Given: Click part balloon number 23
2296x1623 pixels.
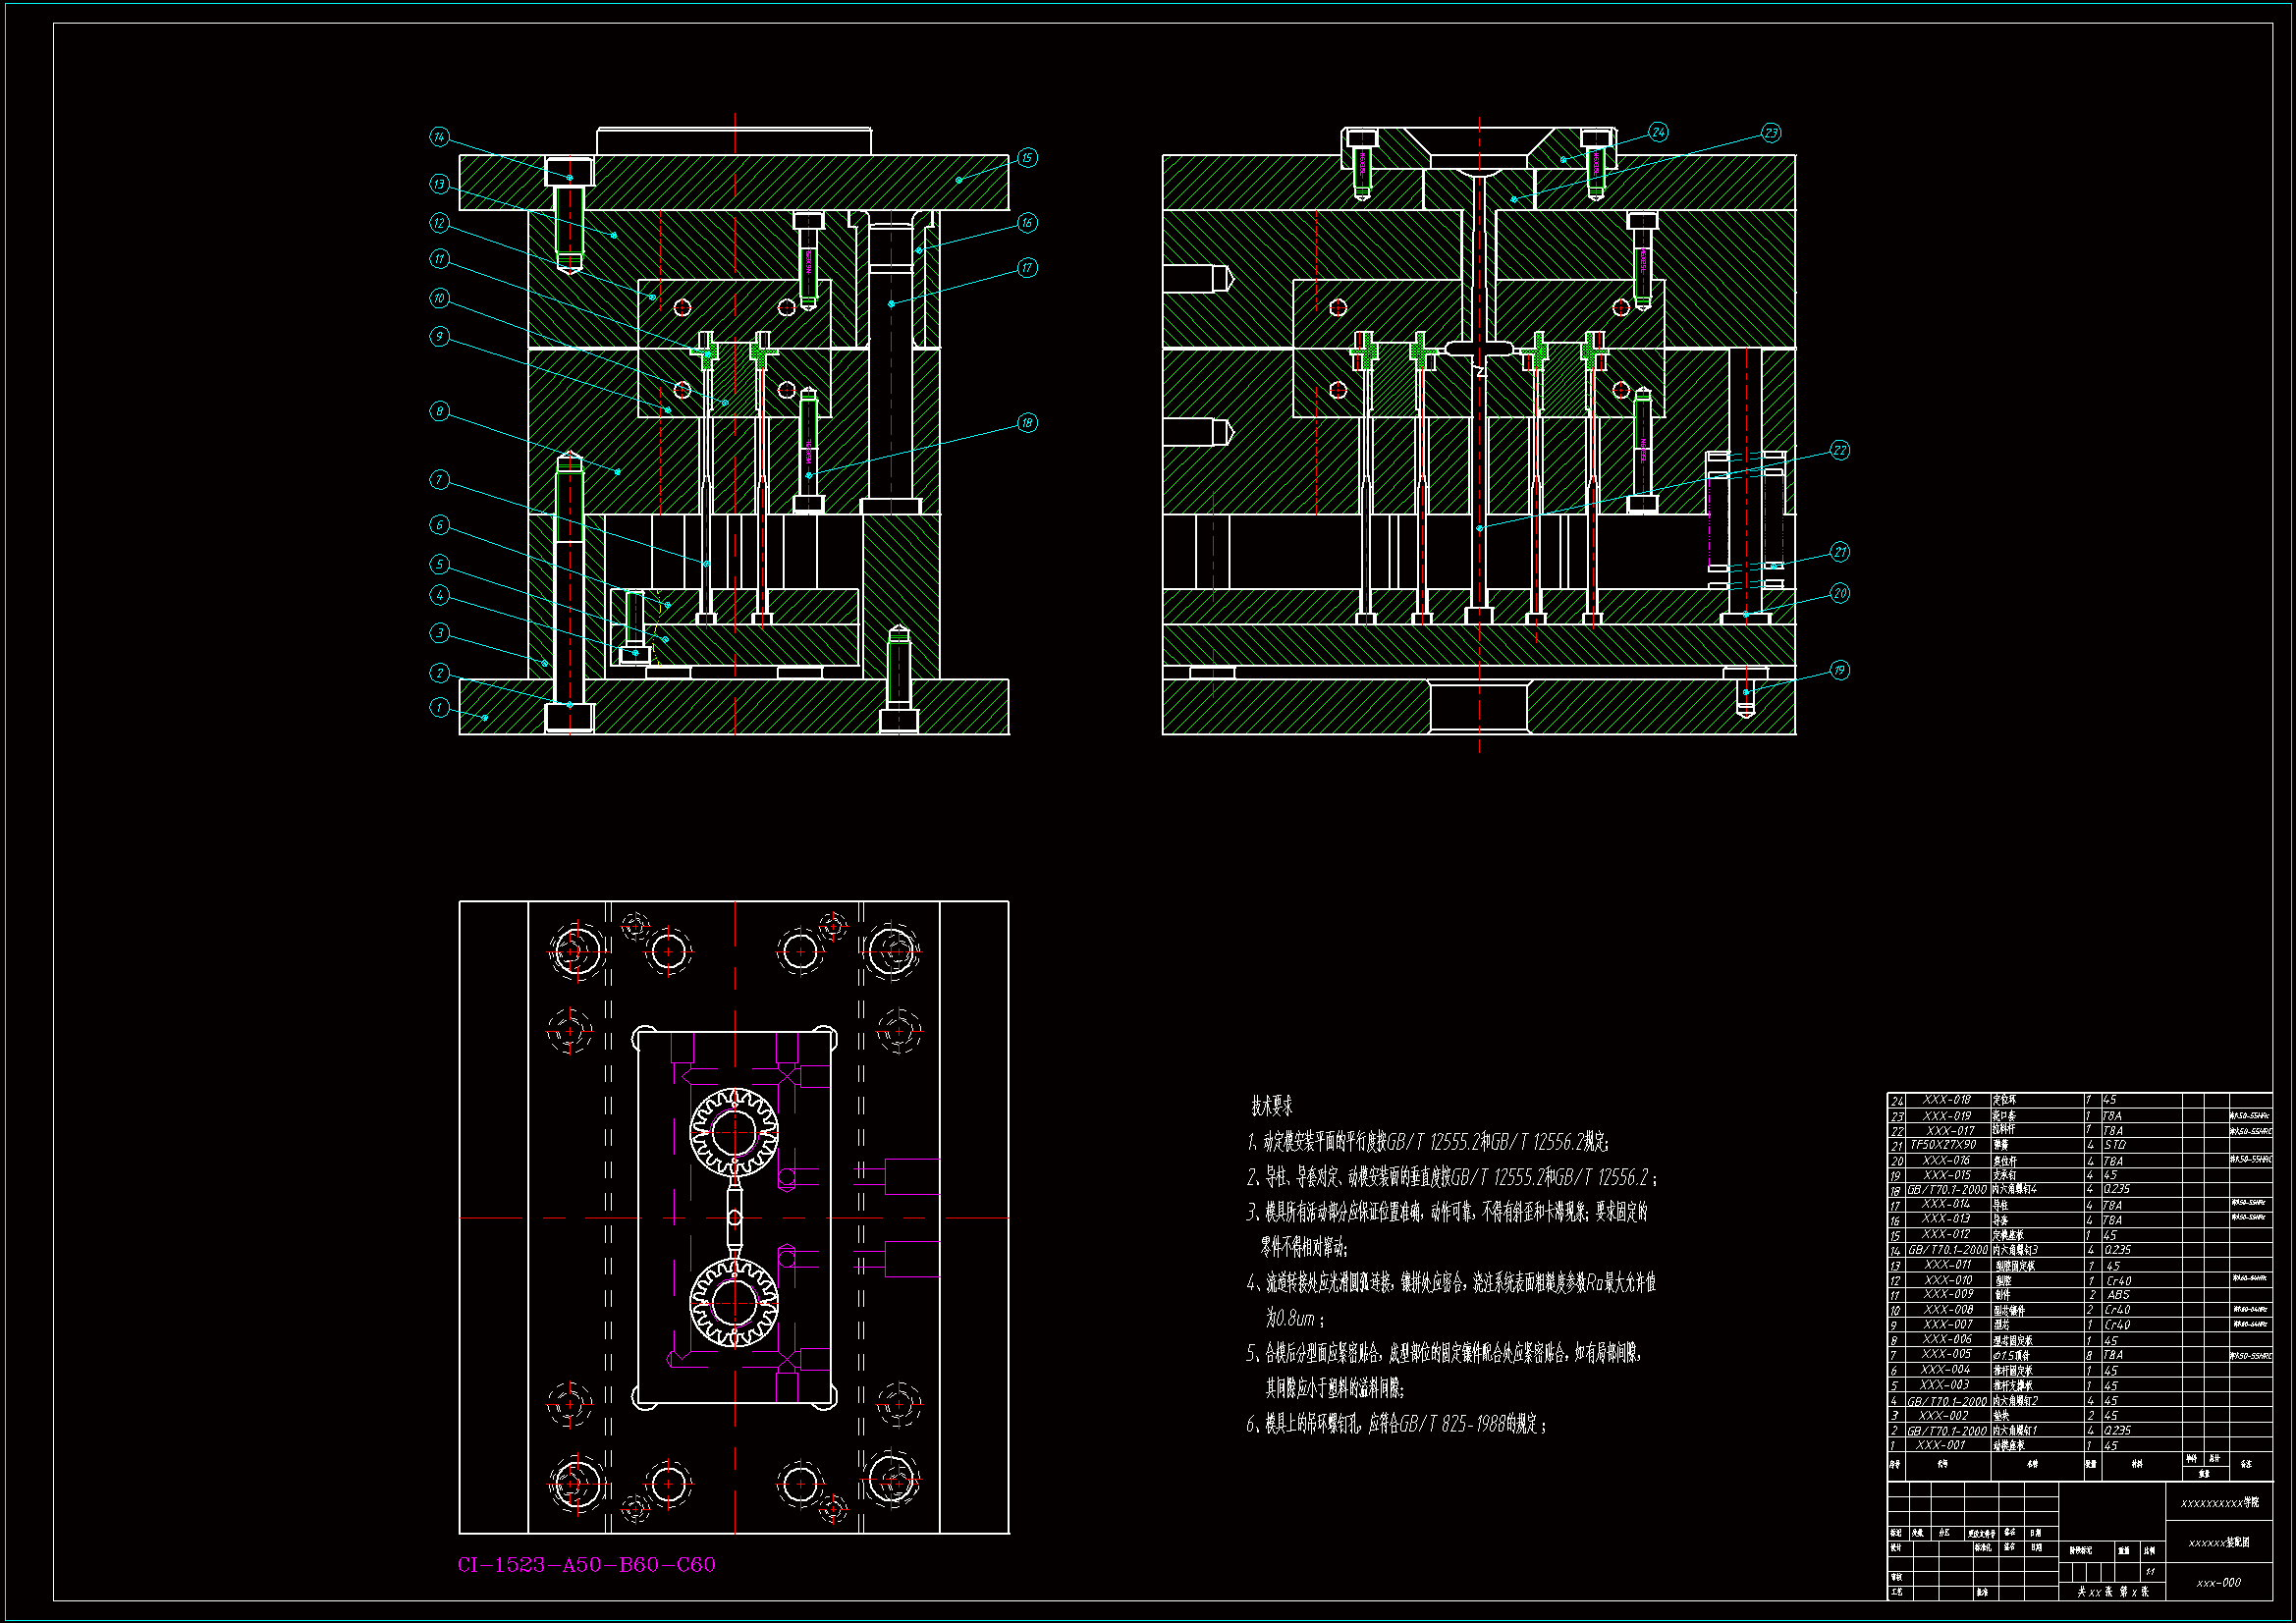Looking at the screenshot, I should point(1771,133).
